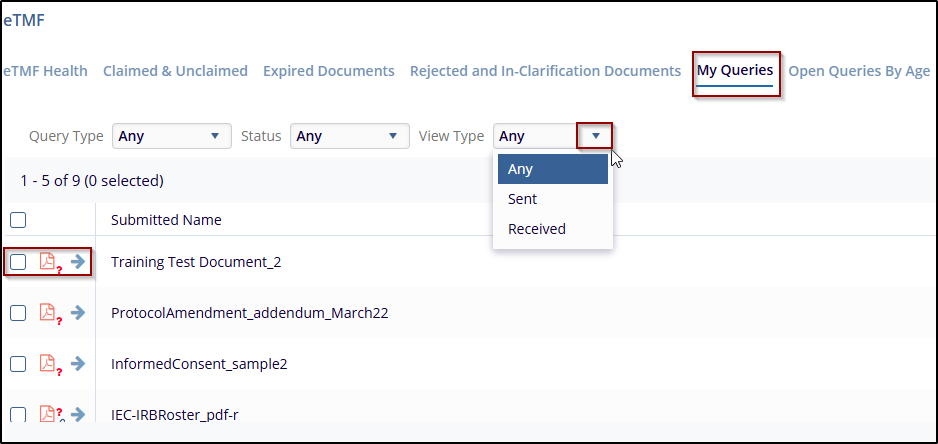Click PDF query icon for ProtocolAmendment_addendum_March22
The width and height of the screenshot is (938, 444).
pos(47,313)
